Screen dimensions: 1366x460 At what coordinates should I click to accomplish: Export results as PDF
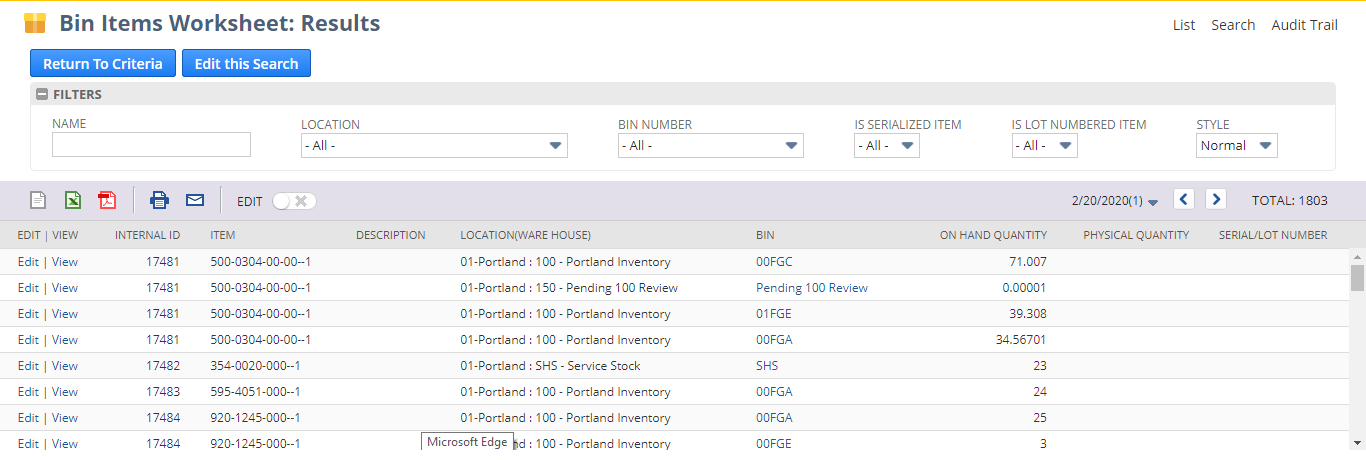point(107,200)
